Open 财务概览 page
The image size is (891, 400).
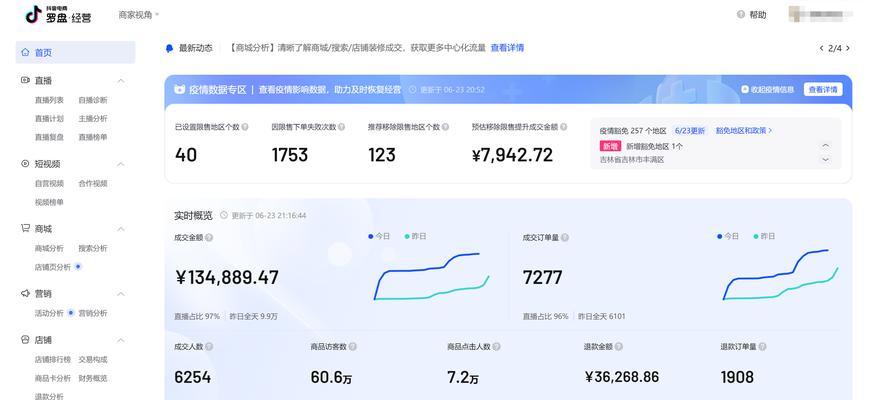(93, 378)
